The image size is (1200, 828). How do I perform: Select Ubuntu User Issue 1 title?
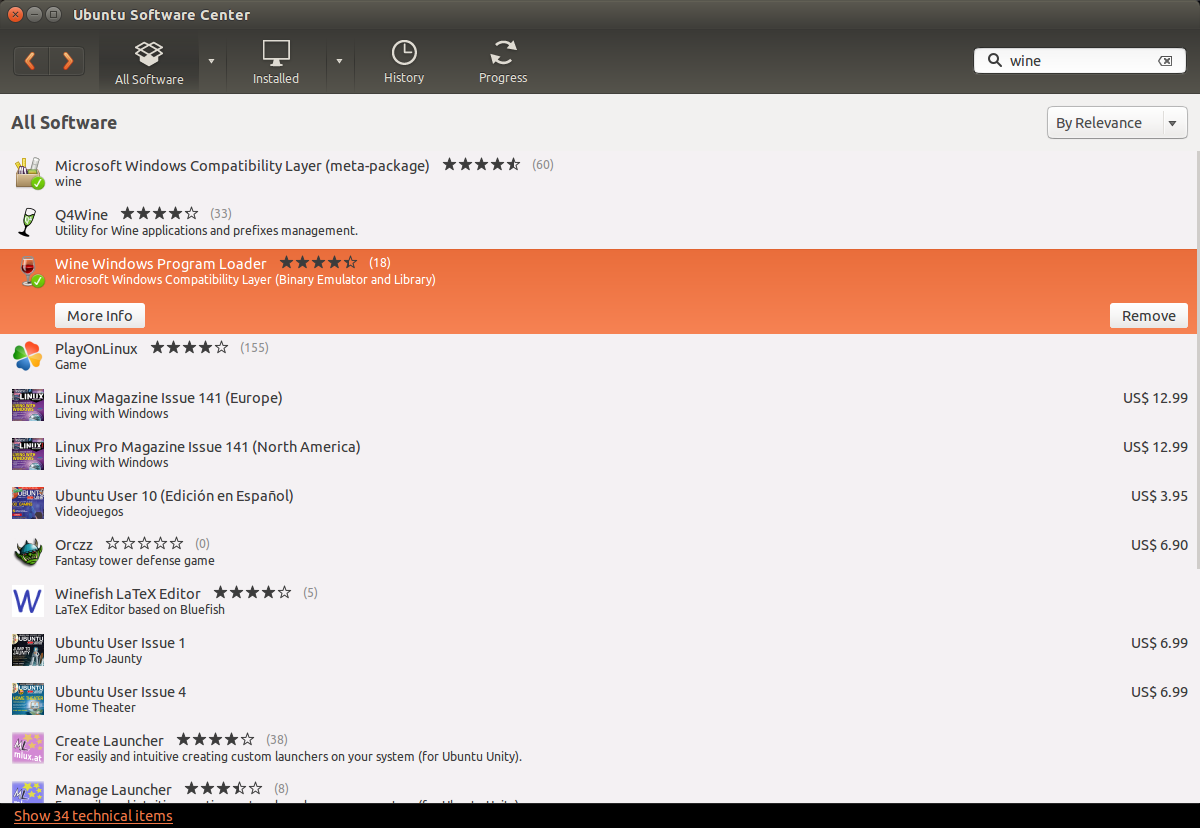coord(120,643)
